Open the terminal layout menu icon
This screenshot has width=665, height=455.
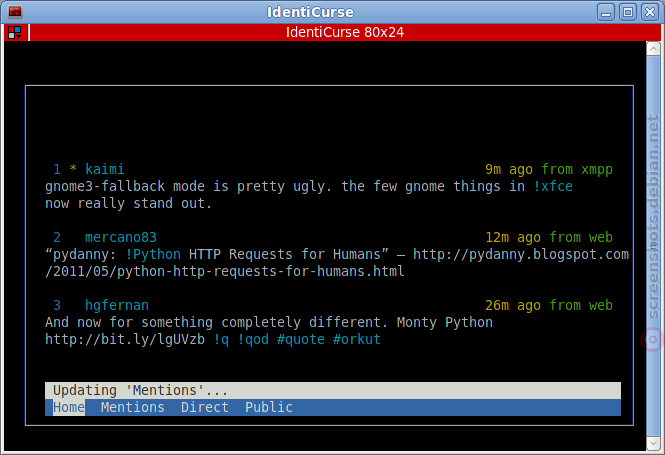pyautogui.click(x=14, y=32)
